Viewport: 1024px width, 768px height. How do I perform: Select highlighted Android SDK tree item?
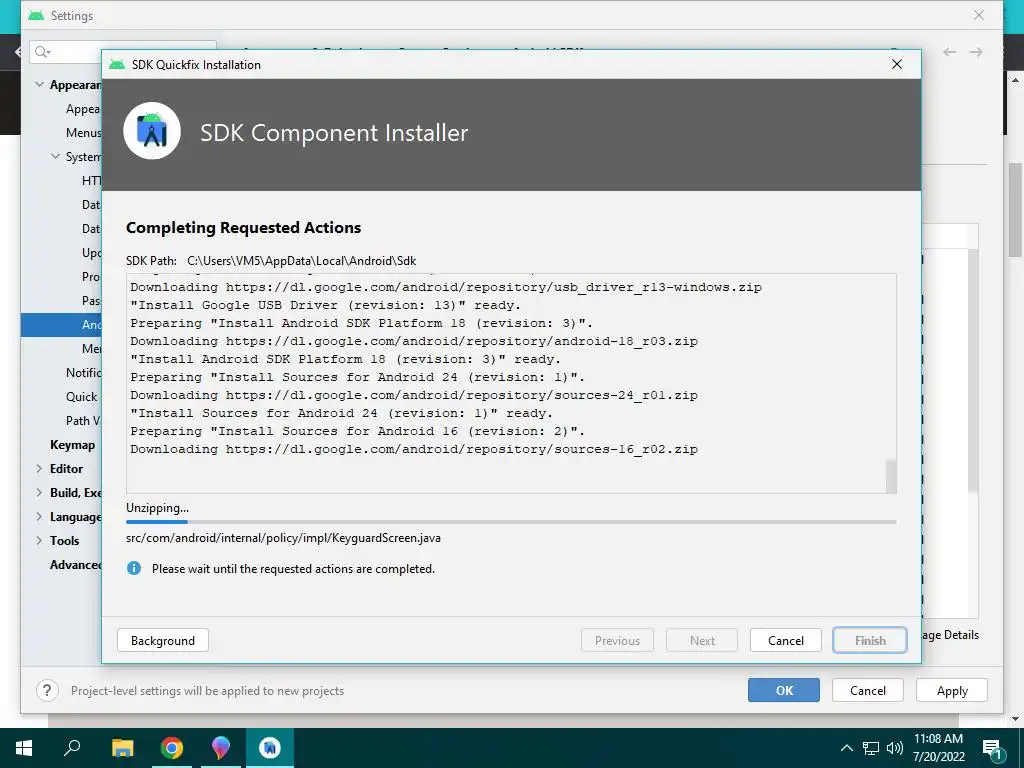point(61,325)
